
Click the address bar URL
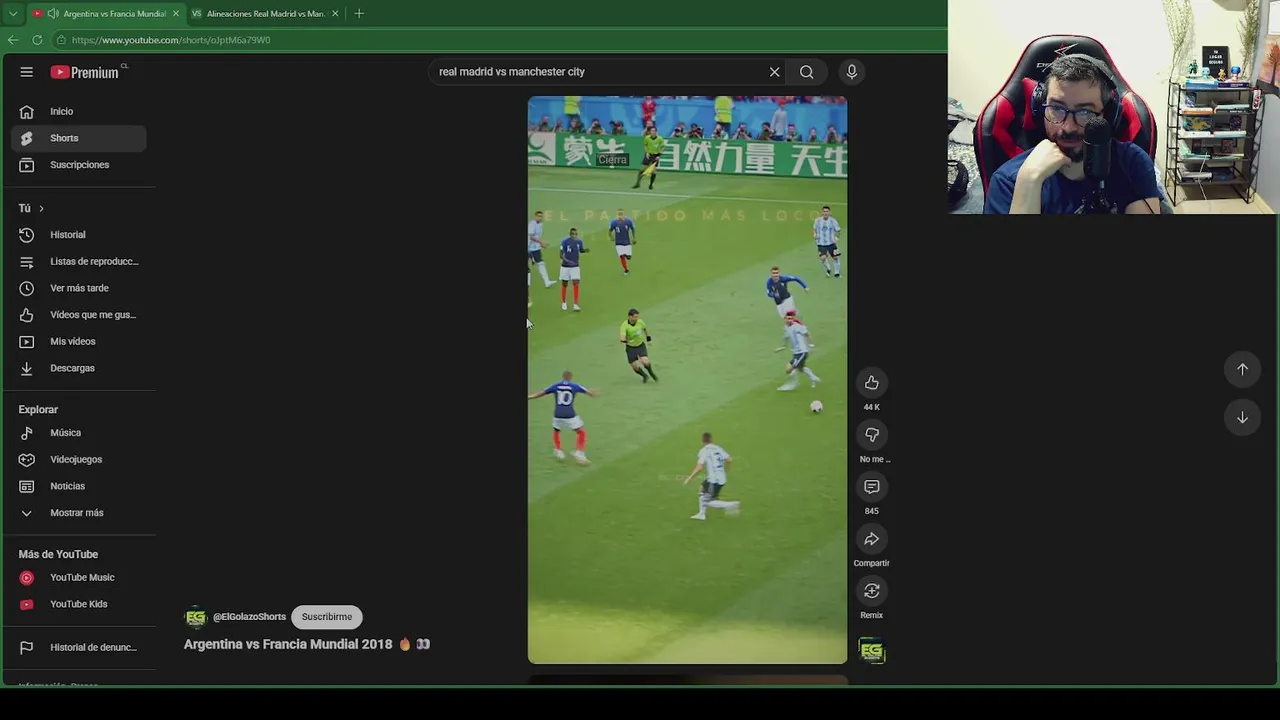(171, 40)
